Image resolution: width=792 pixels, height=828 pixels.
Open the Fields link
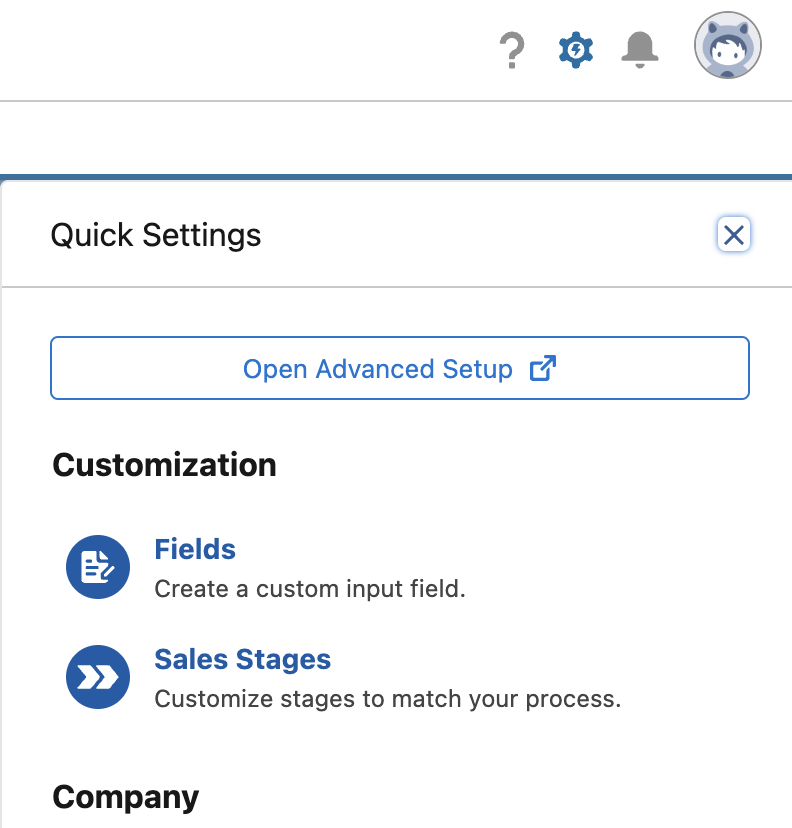tap(195, 549)
